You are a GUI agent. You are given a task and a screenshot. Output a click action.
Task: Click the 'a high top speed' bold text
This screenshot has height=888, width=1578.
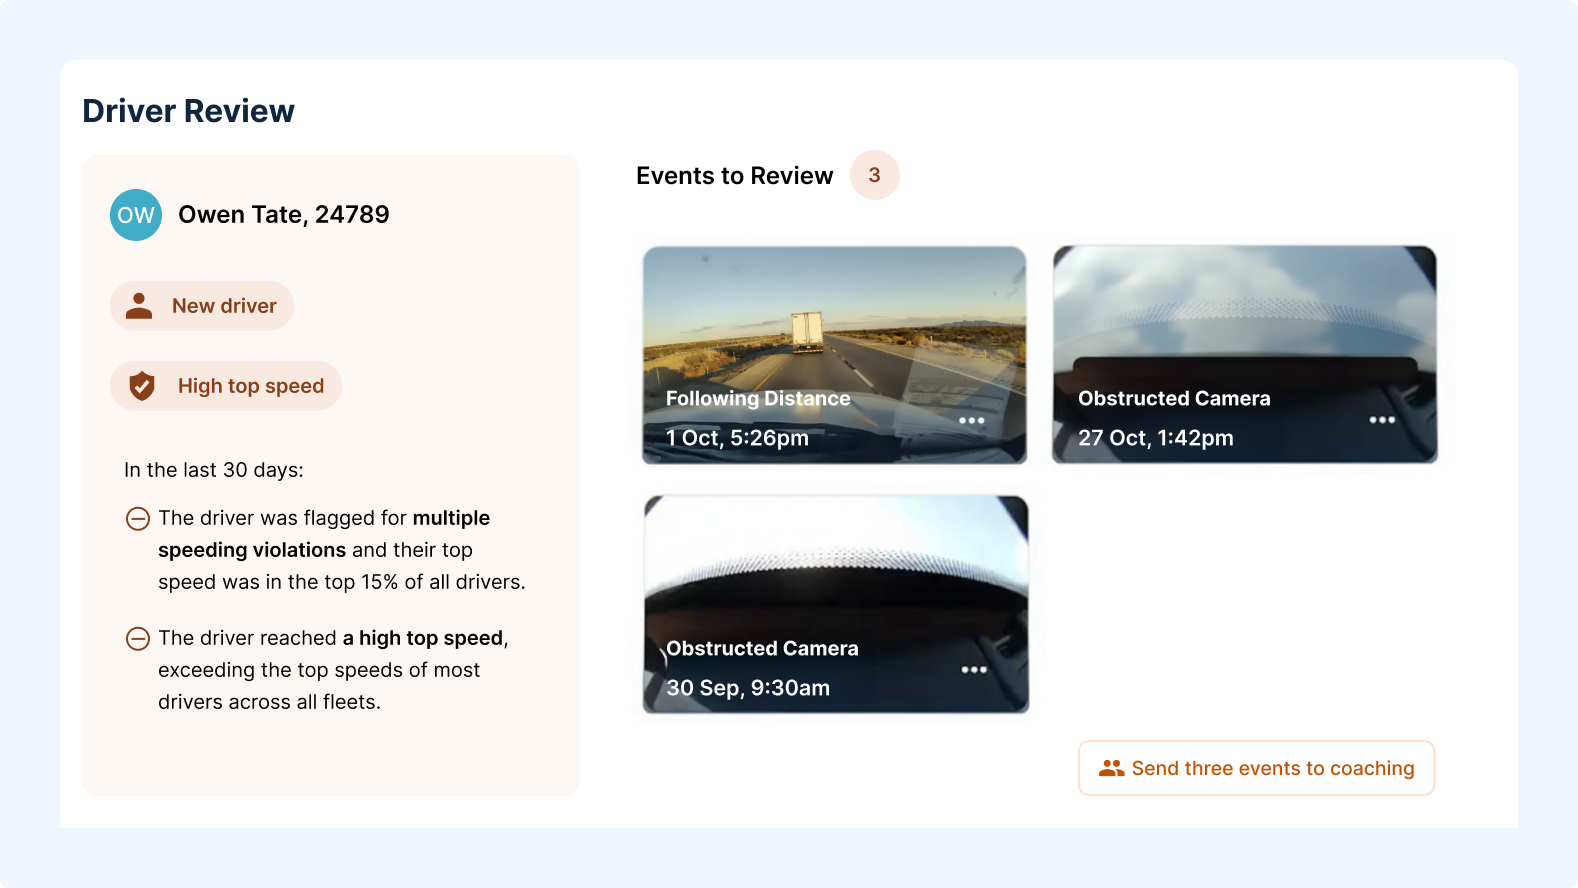[x=423, y=638]
